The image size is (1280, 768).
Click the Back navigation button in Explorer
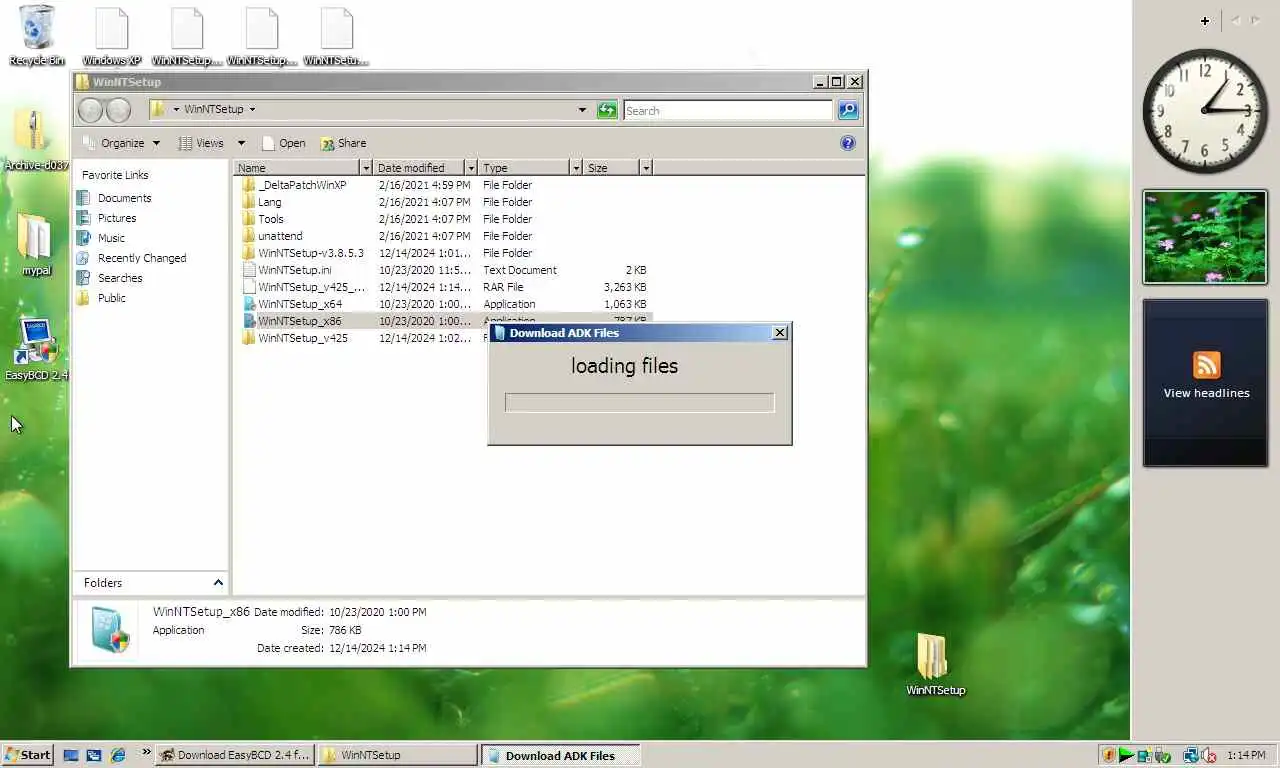tap(90, 110)
